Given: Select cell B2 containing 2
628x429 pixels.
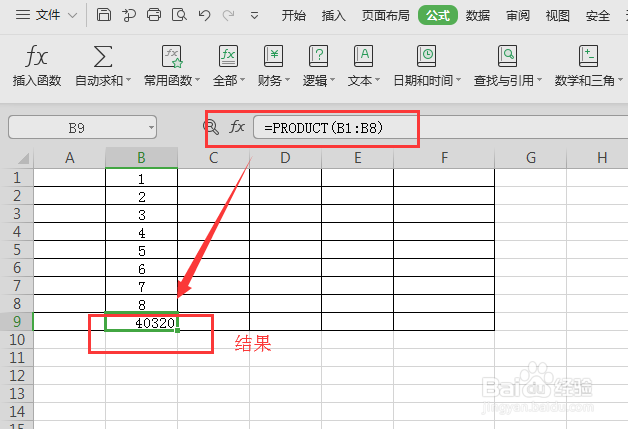Looking at the screenshot, I should coord(141,196).
